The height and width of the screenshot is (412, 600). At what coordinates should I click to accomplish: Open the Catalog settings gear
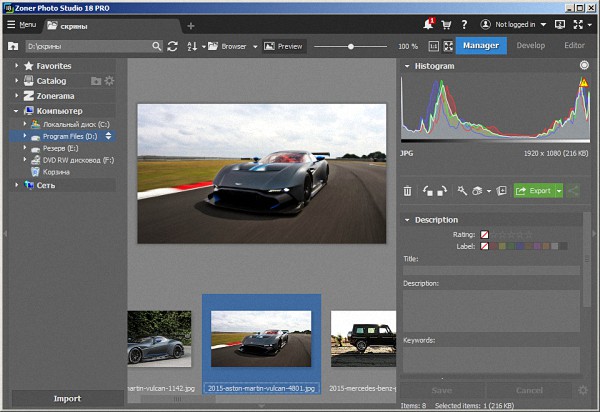click(x=109, y=81)
